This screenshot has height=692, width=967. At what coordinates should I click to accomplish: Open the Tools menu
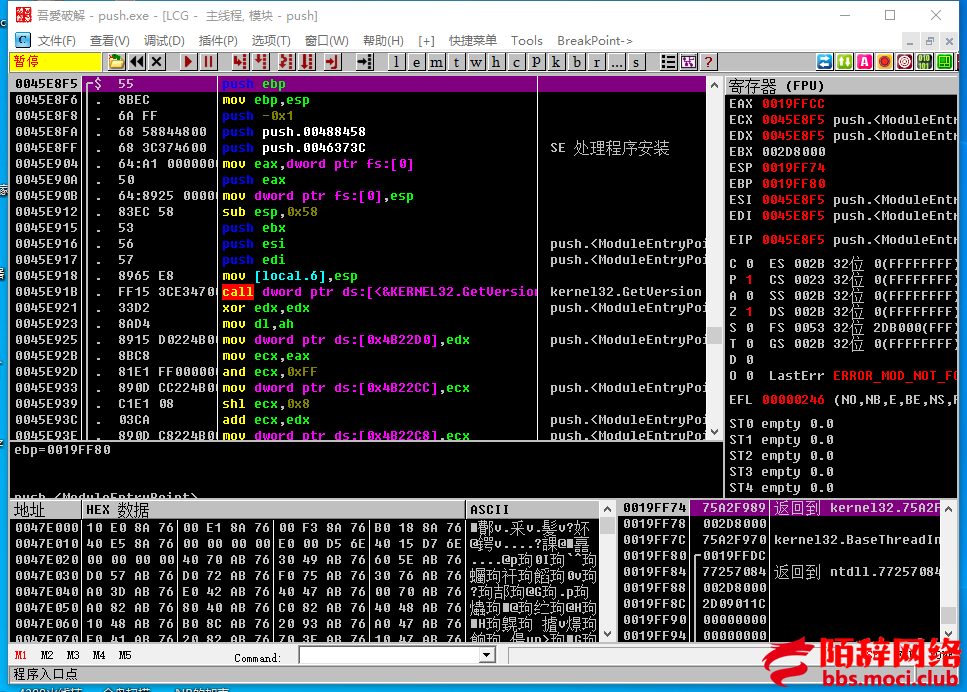pos(527,41)
